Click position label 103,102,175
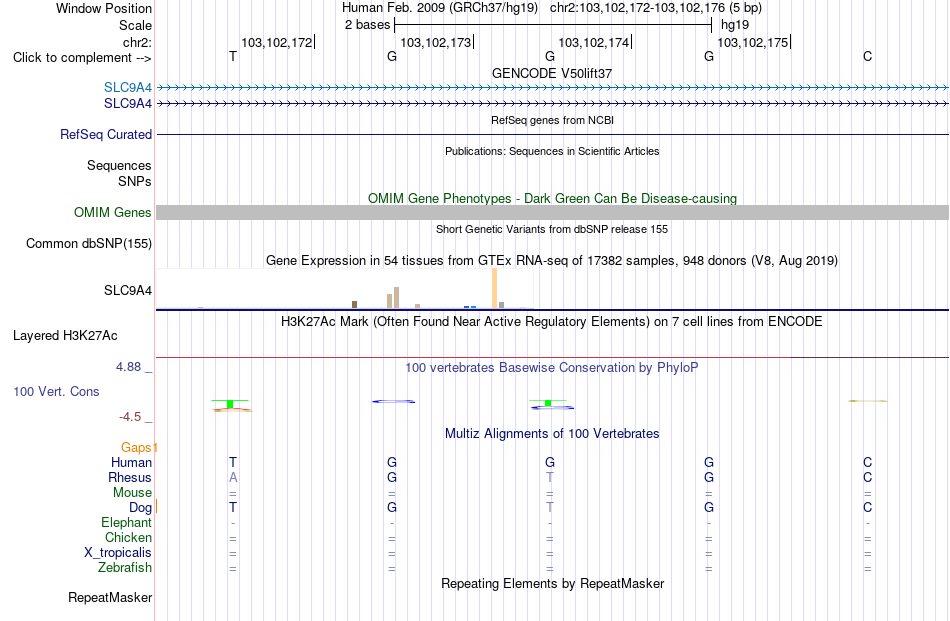This screenshot has height=621, width=950. 753,42
